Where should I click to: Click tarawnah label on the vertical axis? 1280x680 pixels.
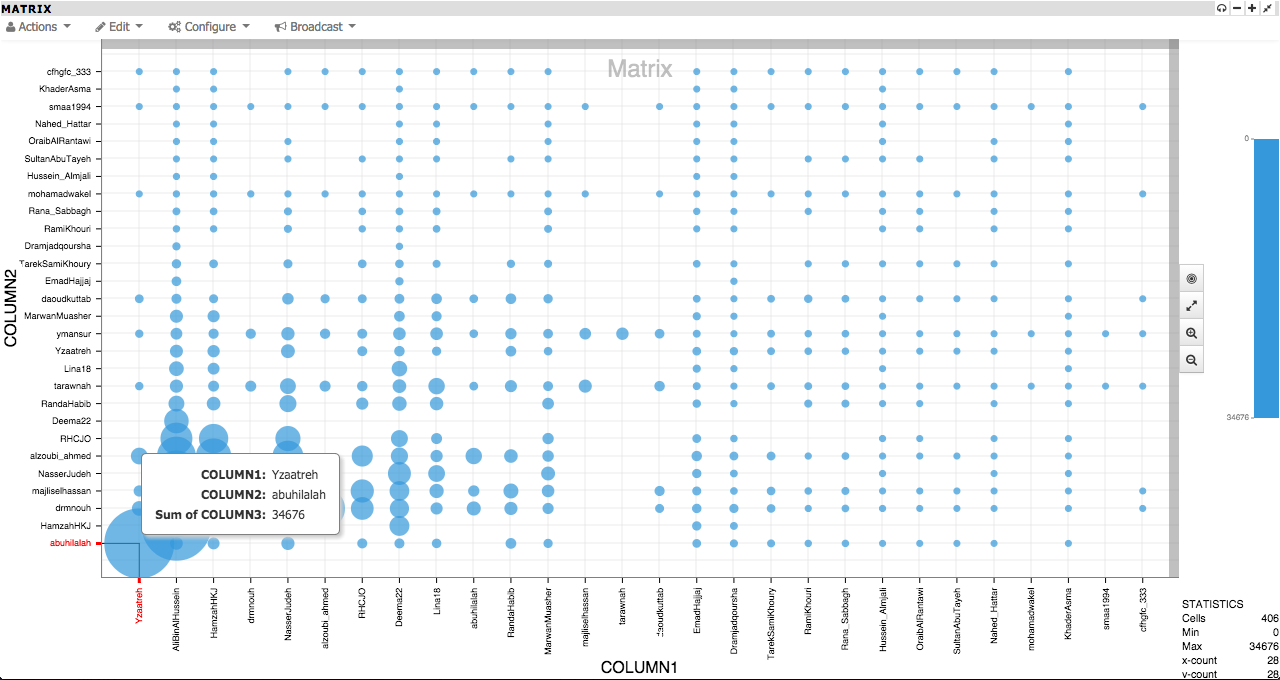pyautogui.click(x=73, y=386)
